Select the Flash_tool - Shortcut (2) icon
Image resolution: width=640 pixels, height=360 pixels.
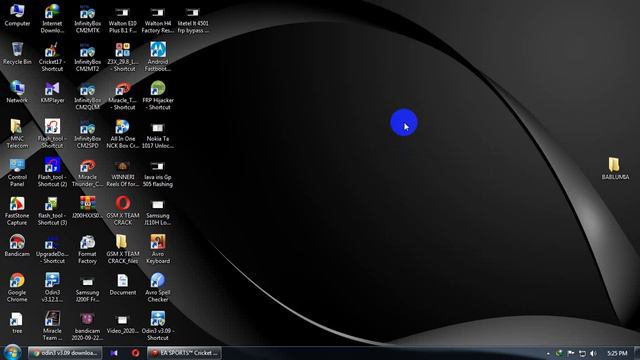click(52, 172)
